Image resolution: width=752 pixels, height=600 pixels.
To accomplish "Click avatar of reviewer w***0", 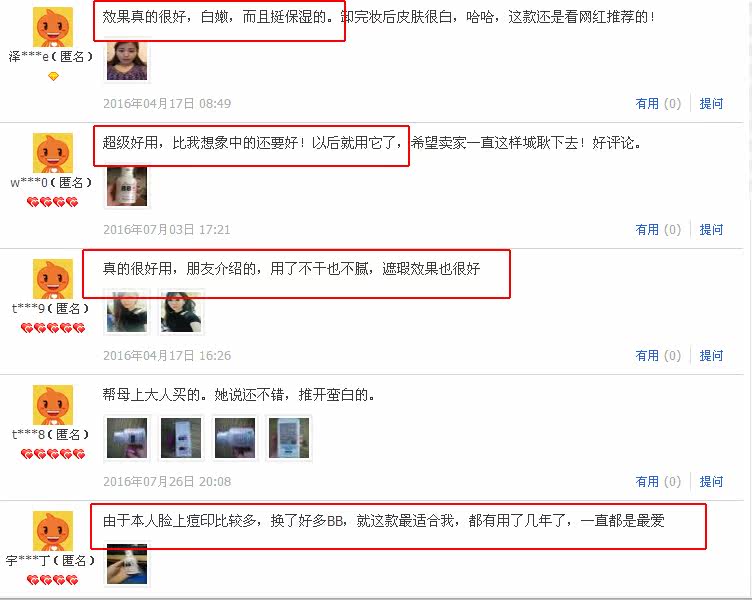I will pyautogui.click(x=53, y=153).
